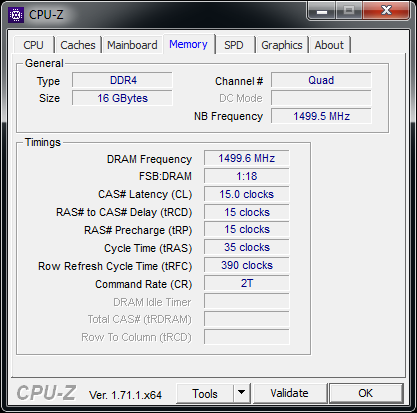
Task: Click the 'RAS# Precharge (tRP)' label
Action: pyautogui.click(x=138, y=230)
